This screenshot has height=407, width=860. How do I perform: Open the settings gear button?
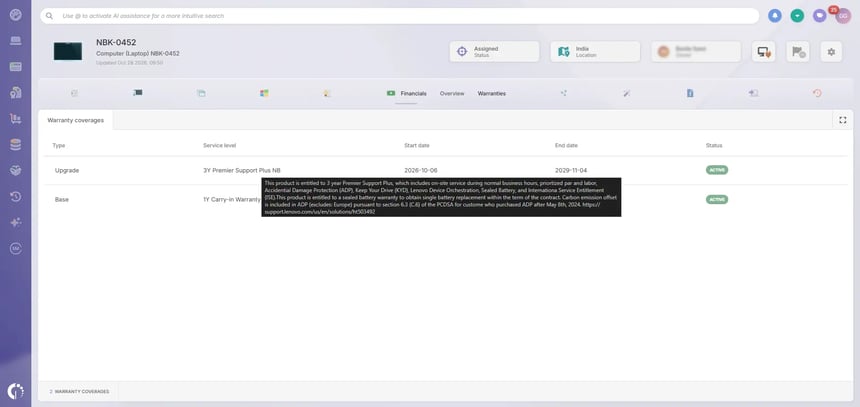point(831,52)
